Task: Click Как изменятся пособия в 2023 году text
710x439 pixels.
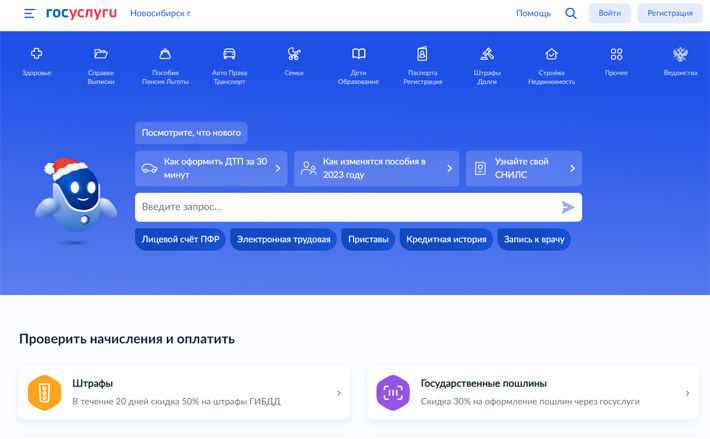Action: pyautogui.click(x=374, y=168)
